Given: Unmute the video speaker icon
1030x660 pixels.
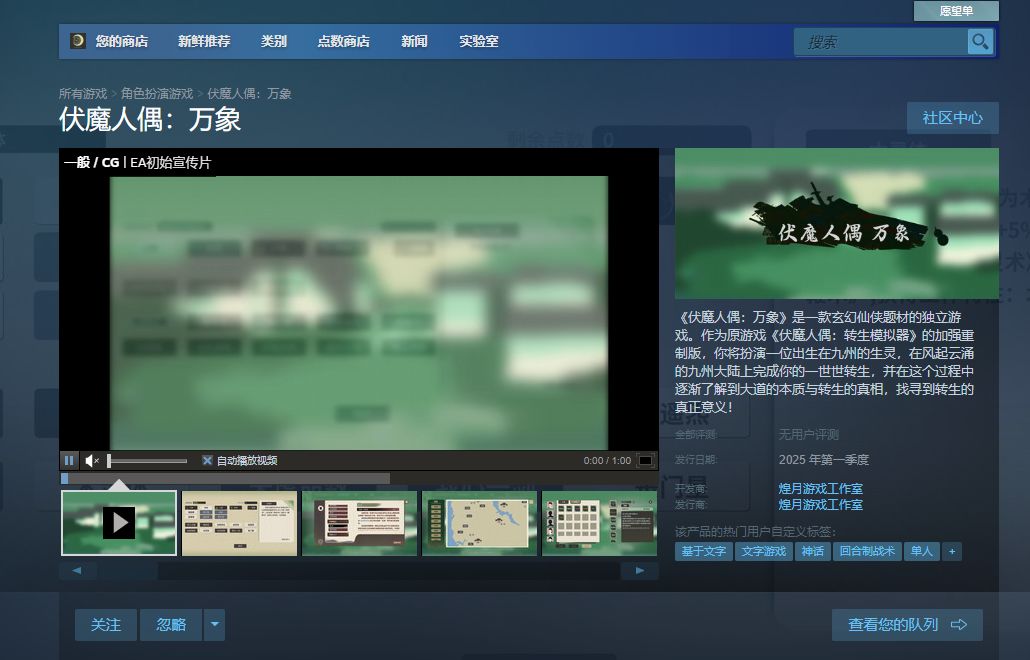Looking at the screenshot, I should pyautogui.click(x=92, y=460).
